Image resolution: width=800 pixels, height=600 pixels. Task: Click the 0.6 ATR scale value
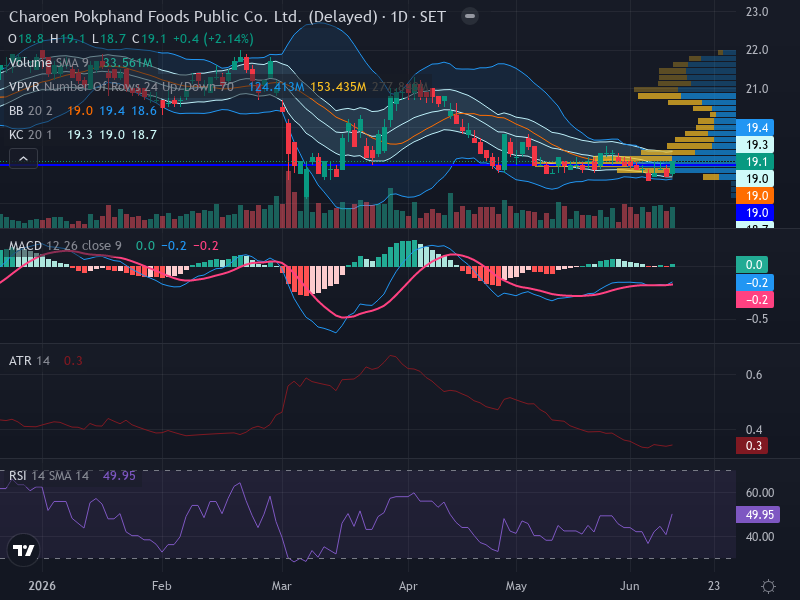pos(754,375)
